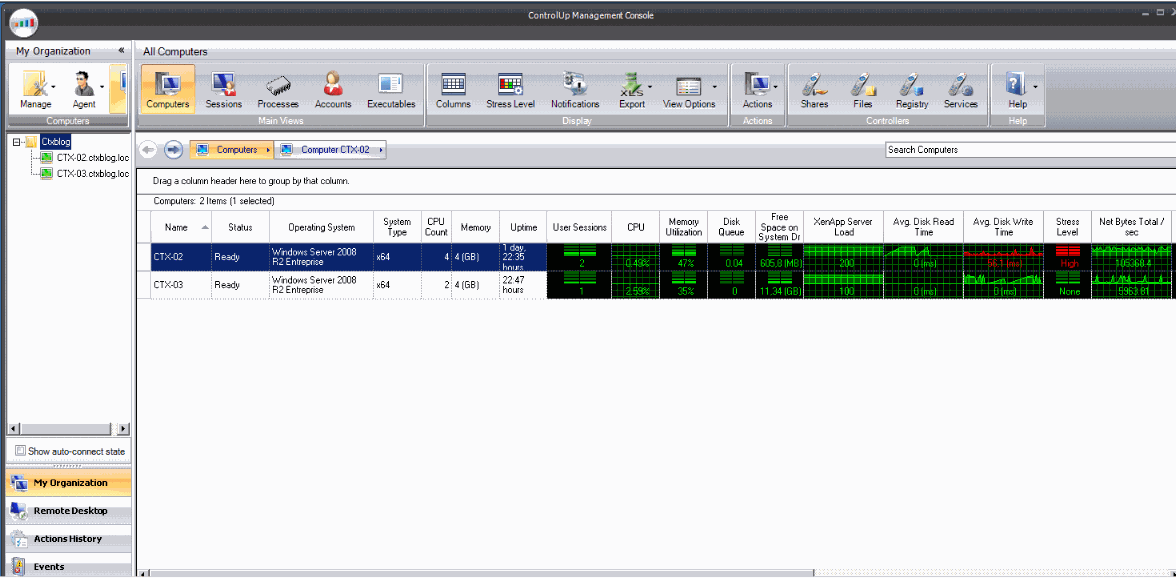Click CTX-02 uptime '1 day, 22:35 hours'

point(524,256)
